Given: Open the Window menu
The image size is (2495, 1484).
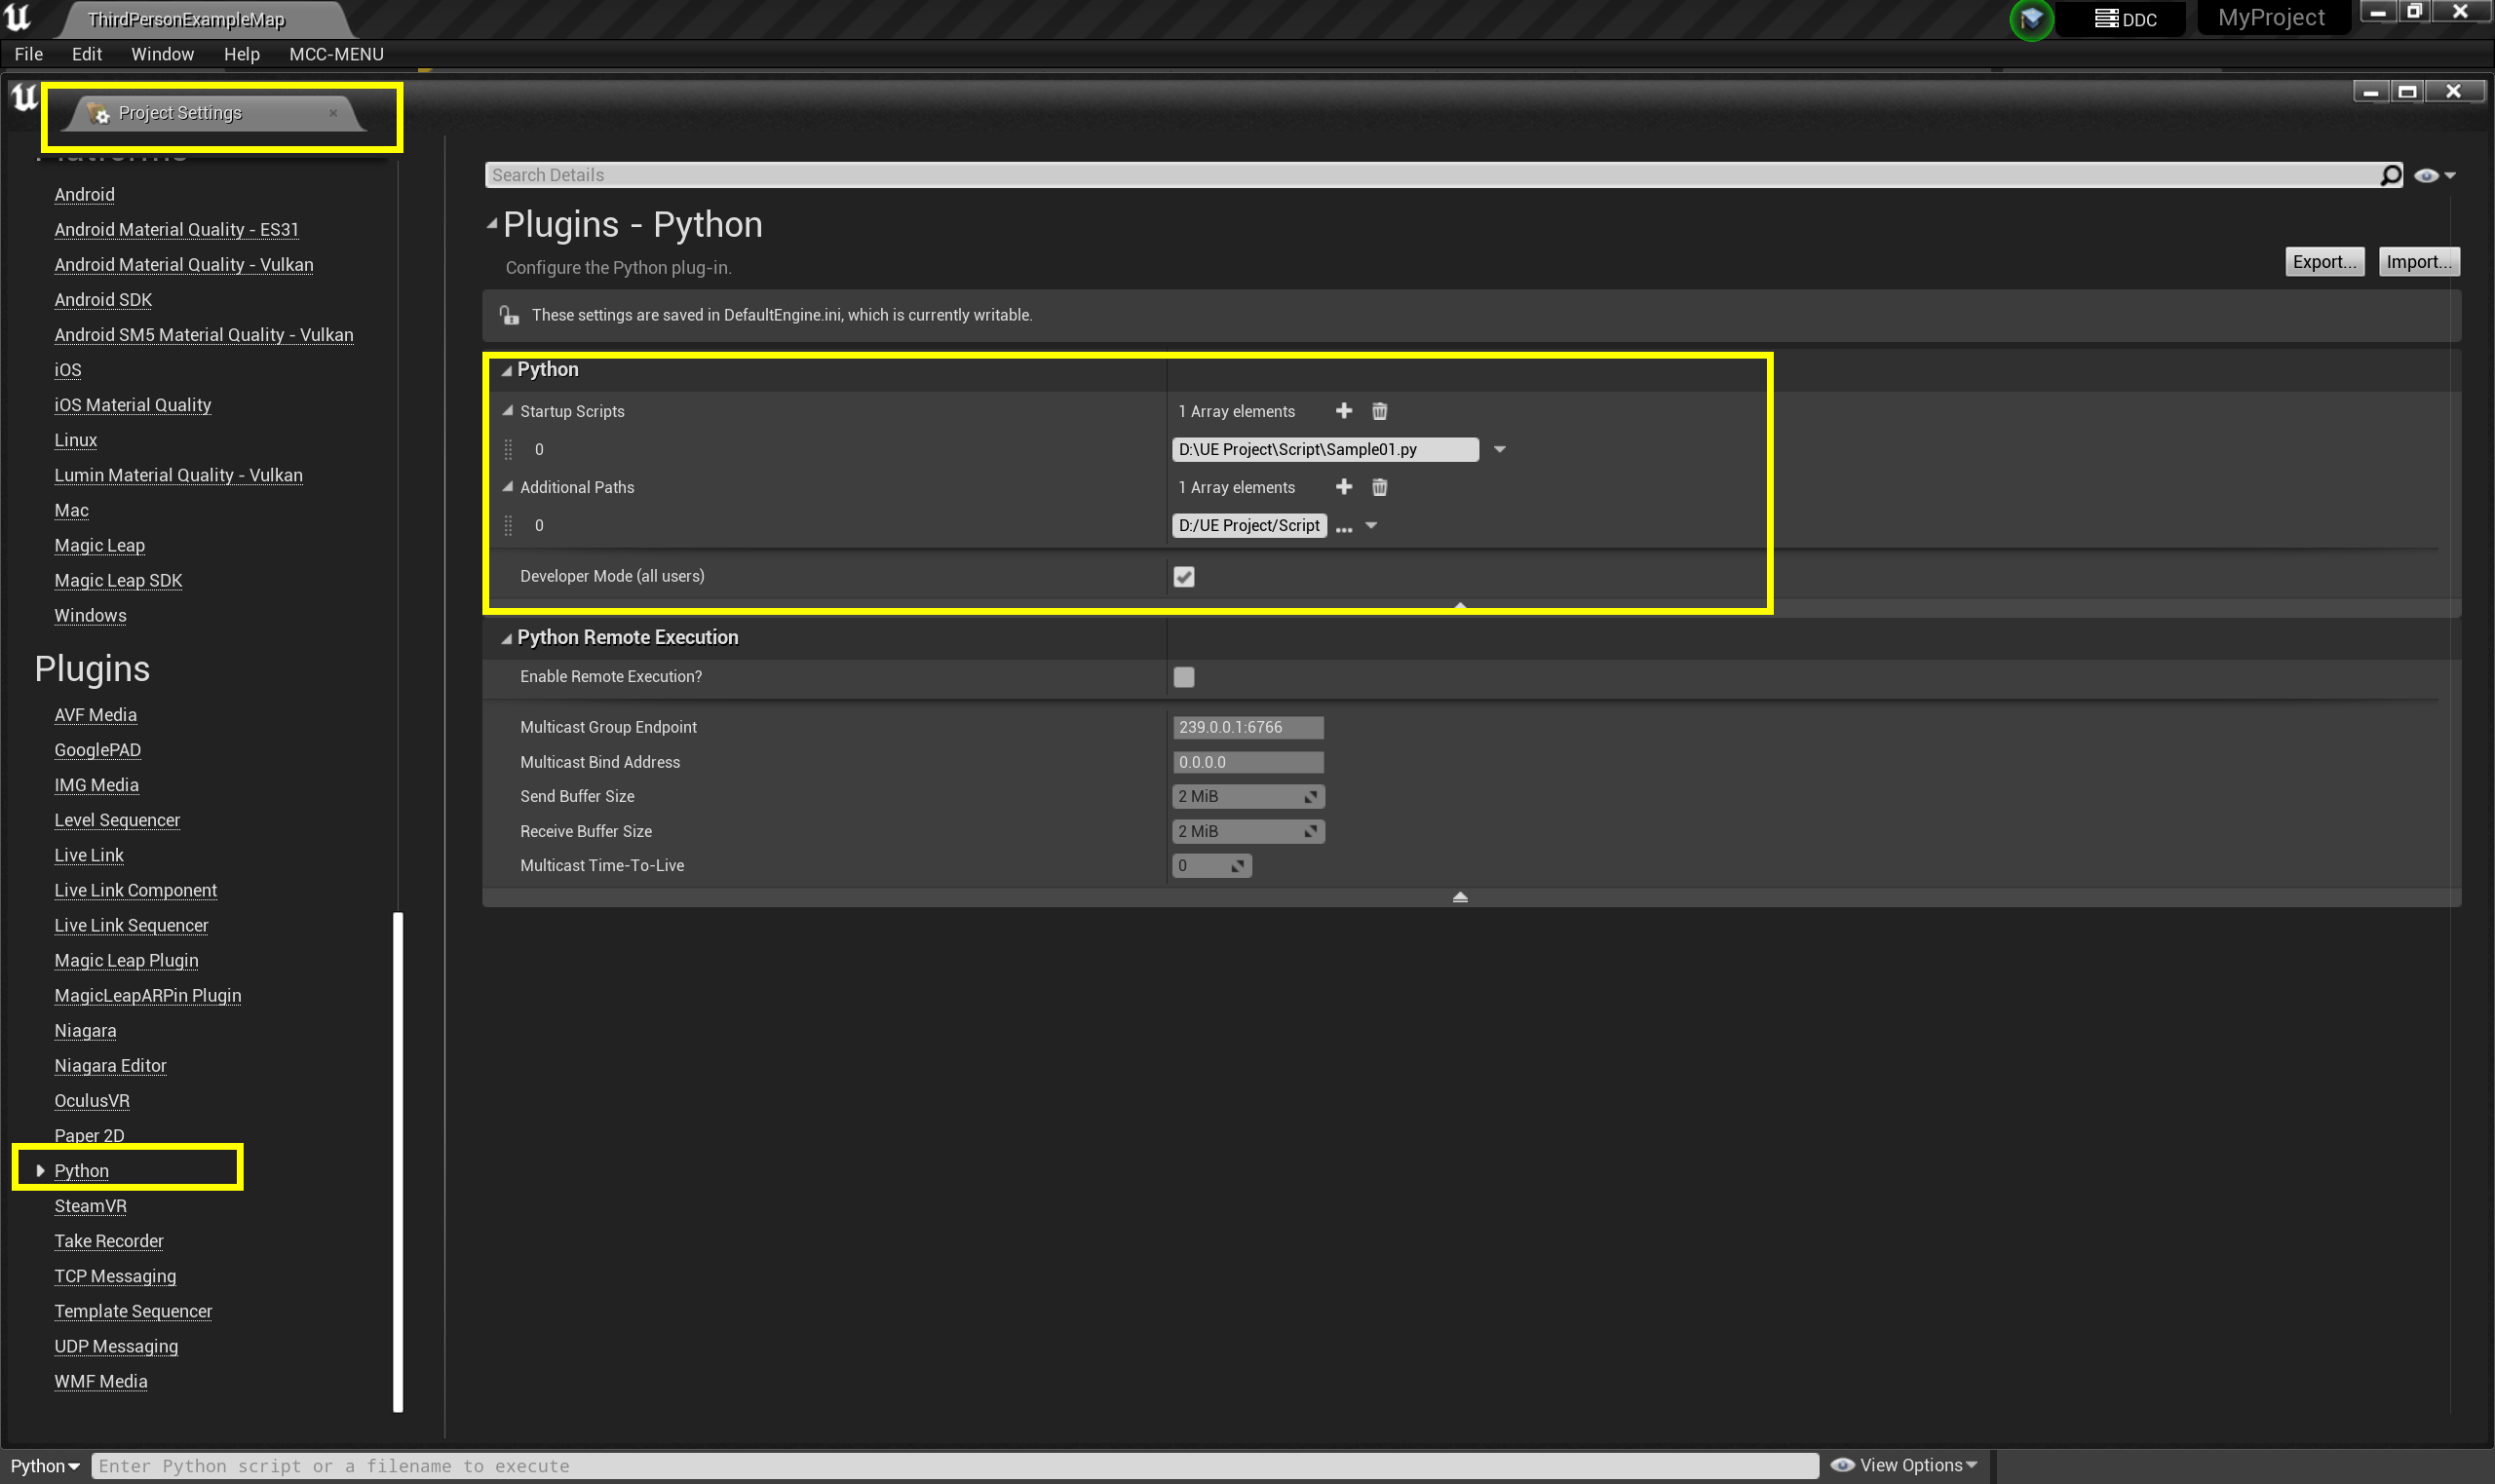Looking at the screenshot, I should click(x=162, y=54).
